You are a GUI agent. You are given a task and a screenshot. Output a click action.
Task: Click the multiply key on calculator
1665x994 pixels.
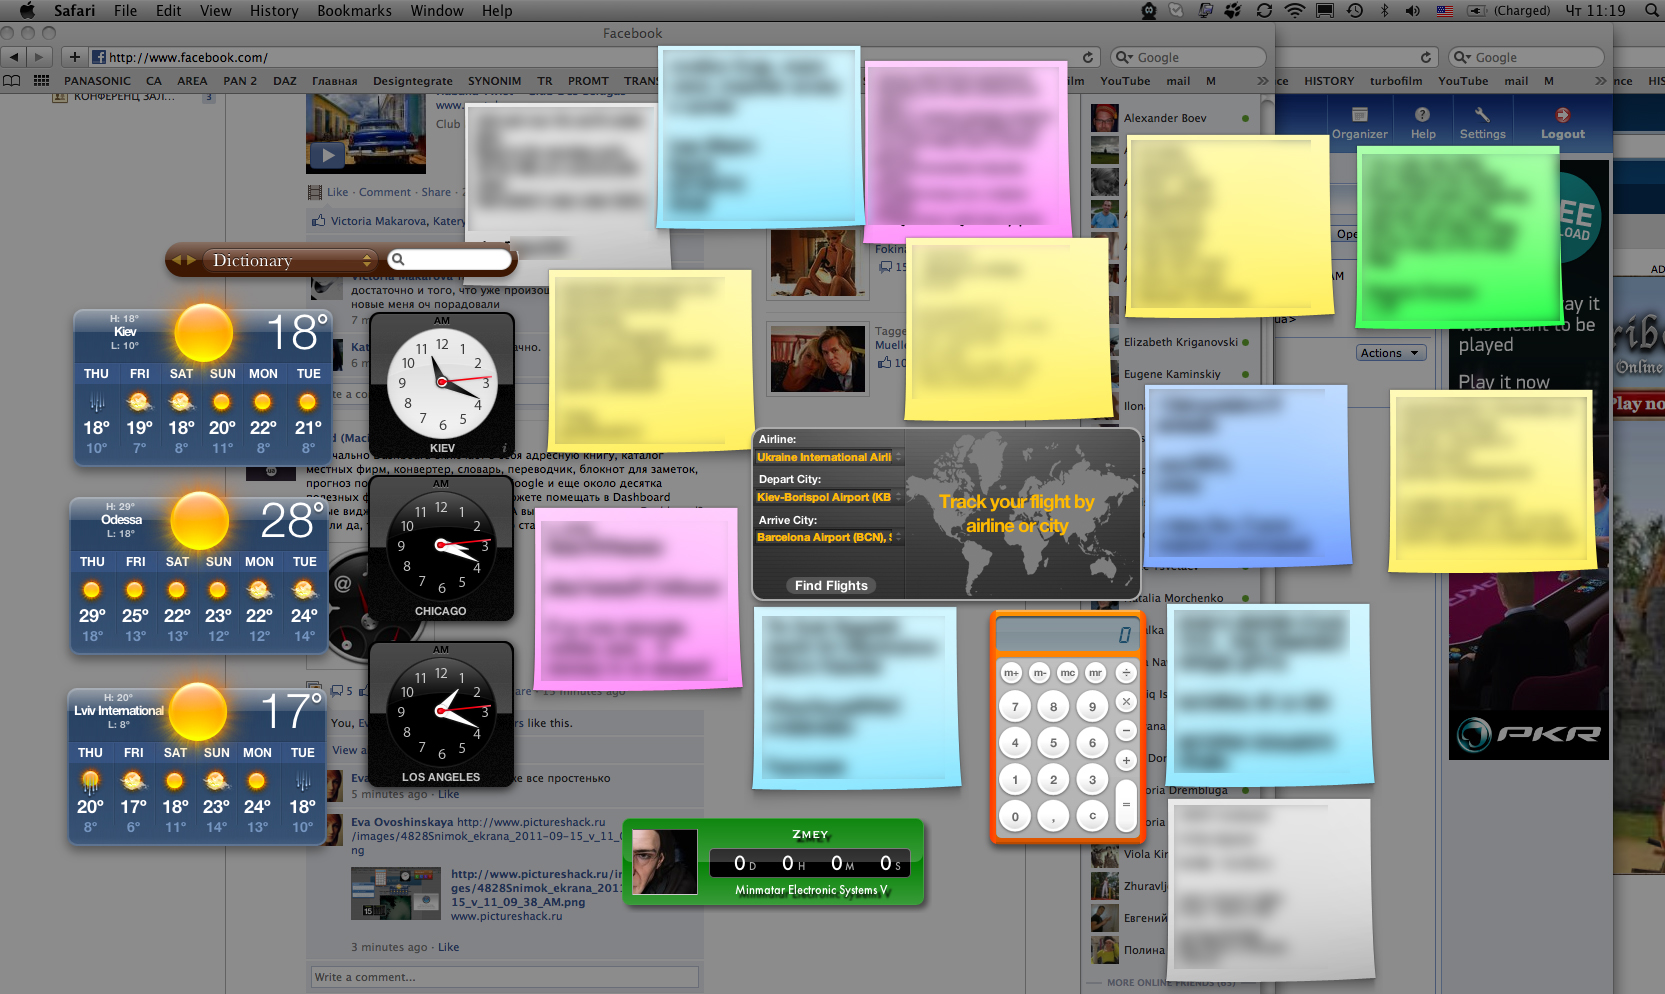[x=1126, y=702]
